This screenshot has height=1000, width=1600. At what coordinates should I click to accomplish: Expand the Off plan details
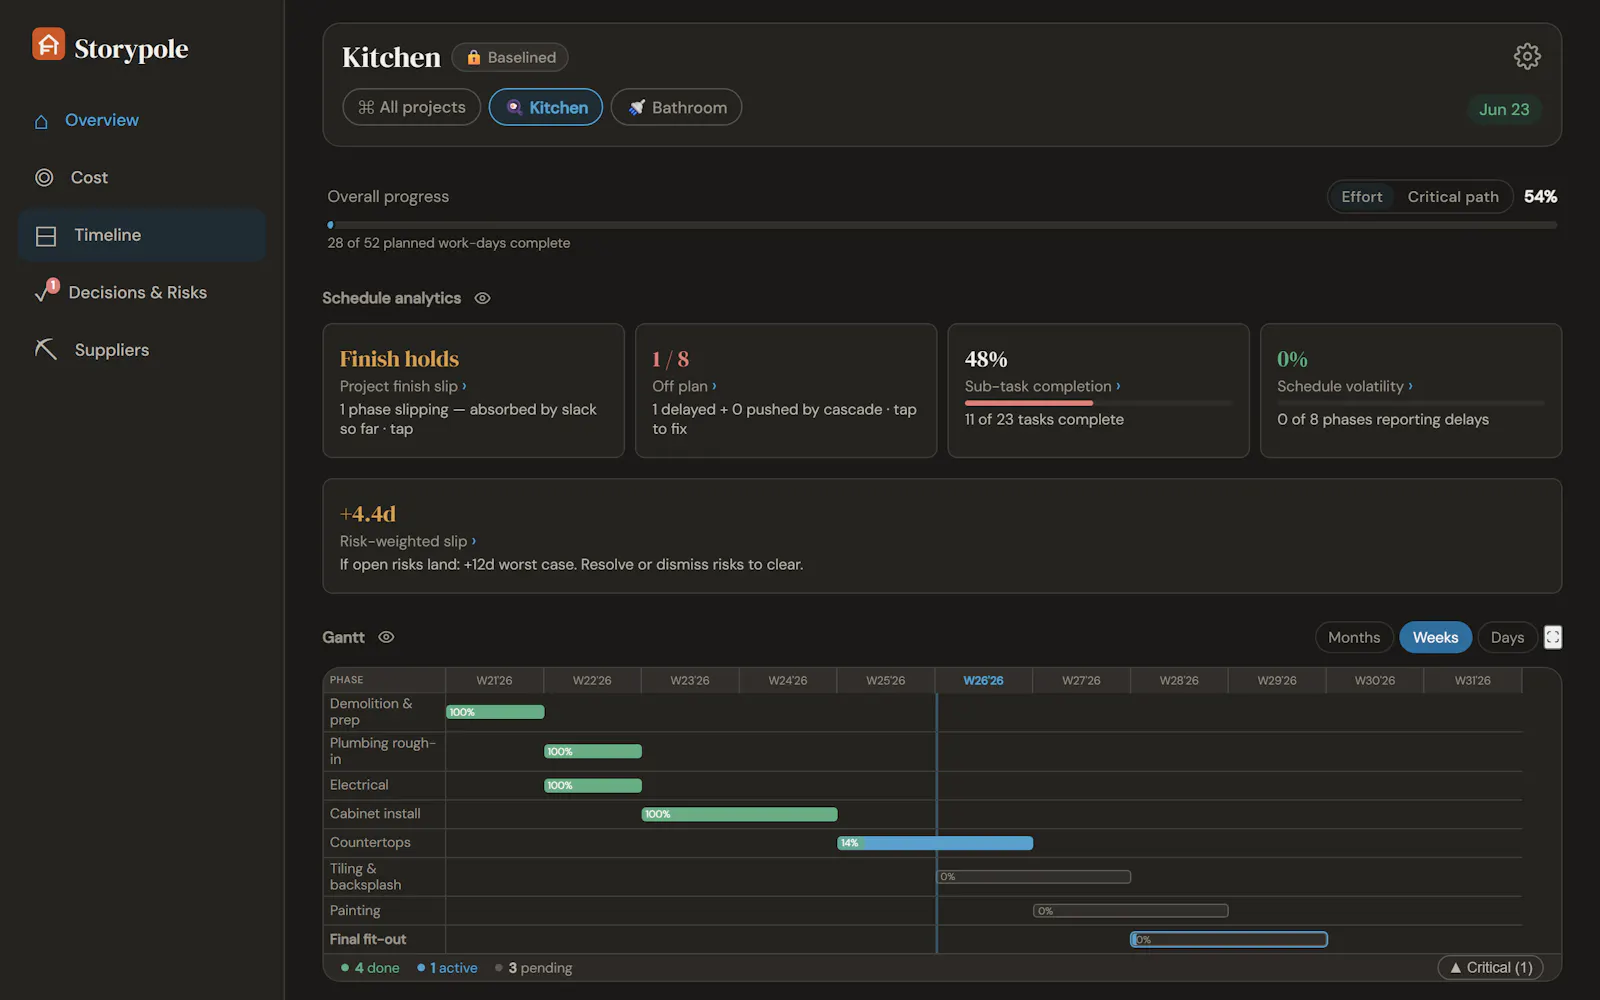tap(684, 386)
